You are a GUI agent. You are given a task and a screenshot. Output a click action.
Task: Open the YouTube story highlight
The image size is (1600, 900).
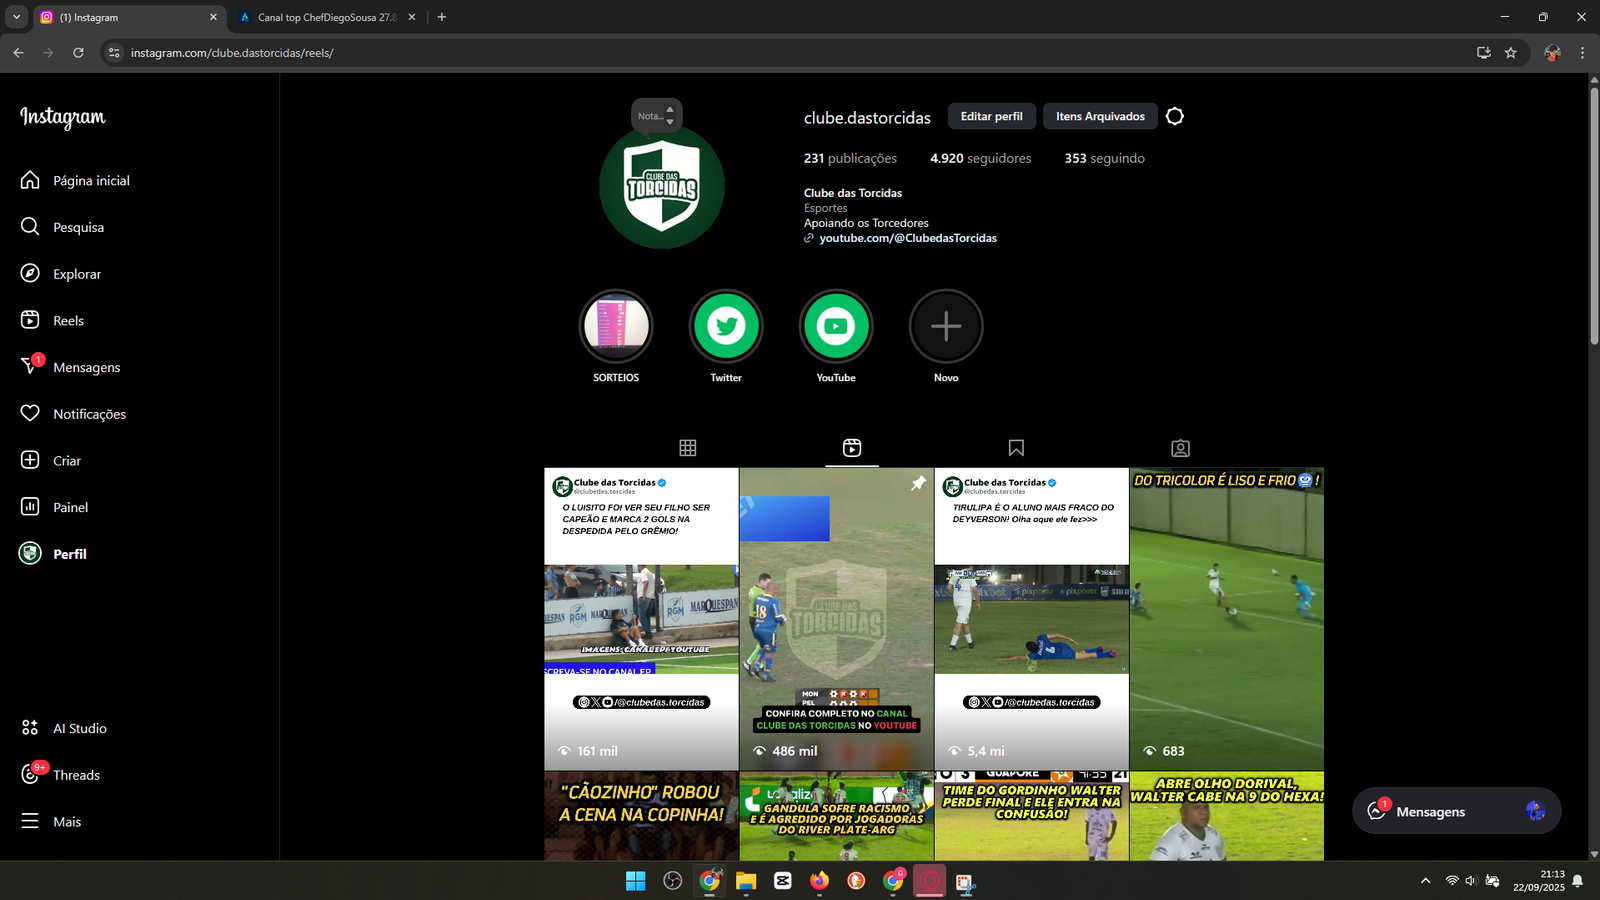(x=836, y=326)
